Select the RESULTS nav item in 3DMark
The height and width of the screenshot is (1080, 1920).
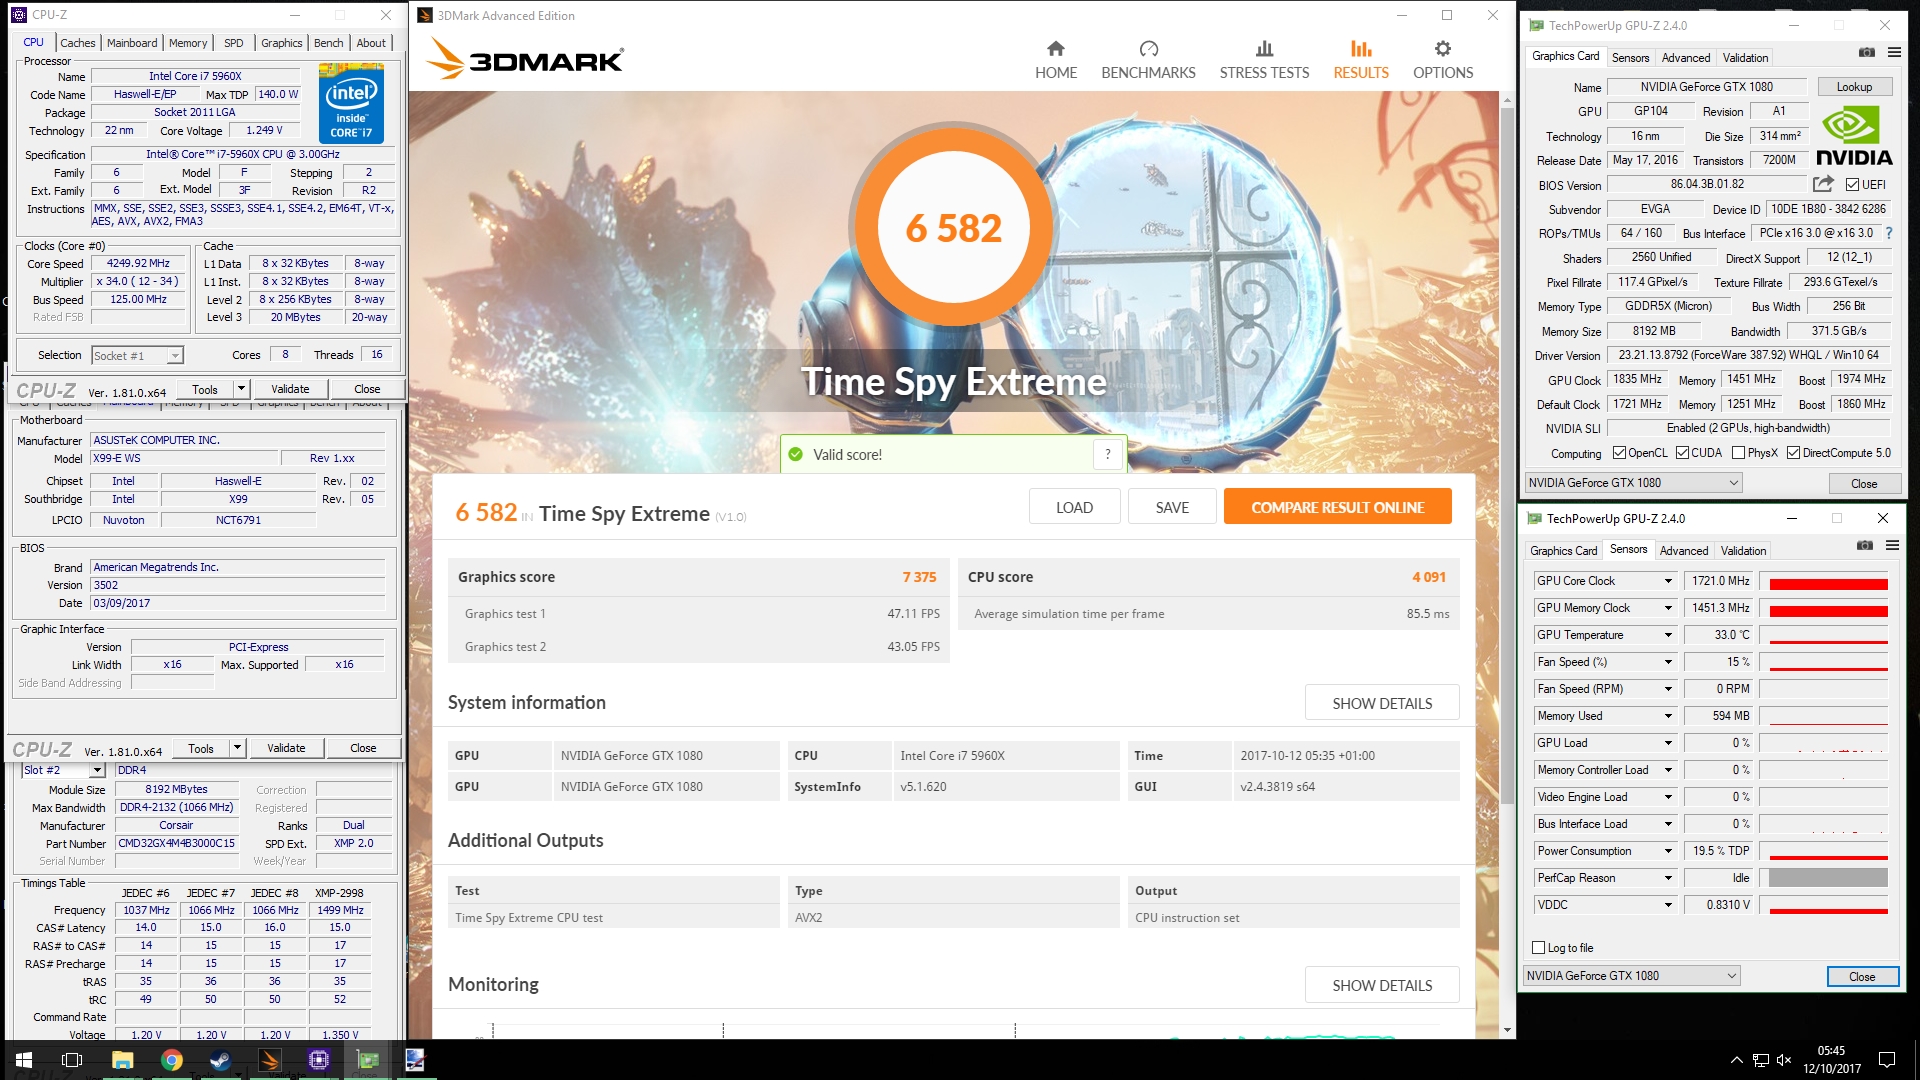pyautogui.click(x=1361, y=60)
